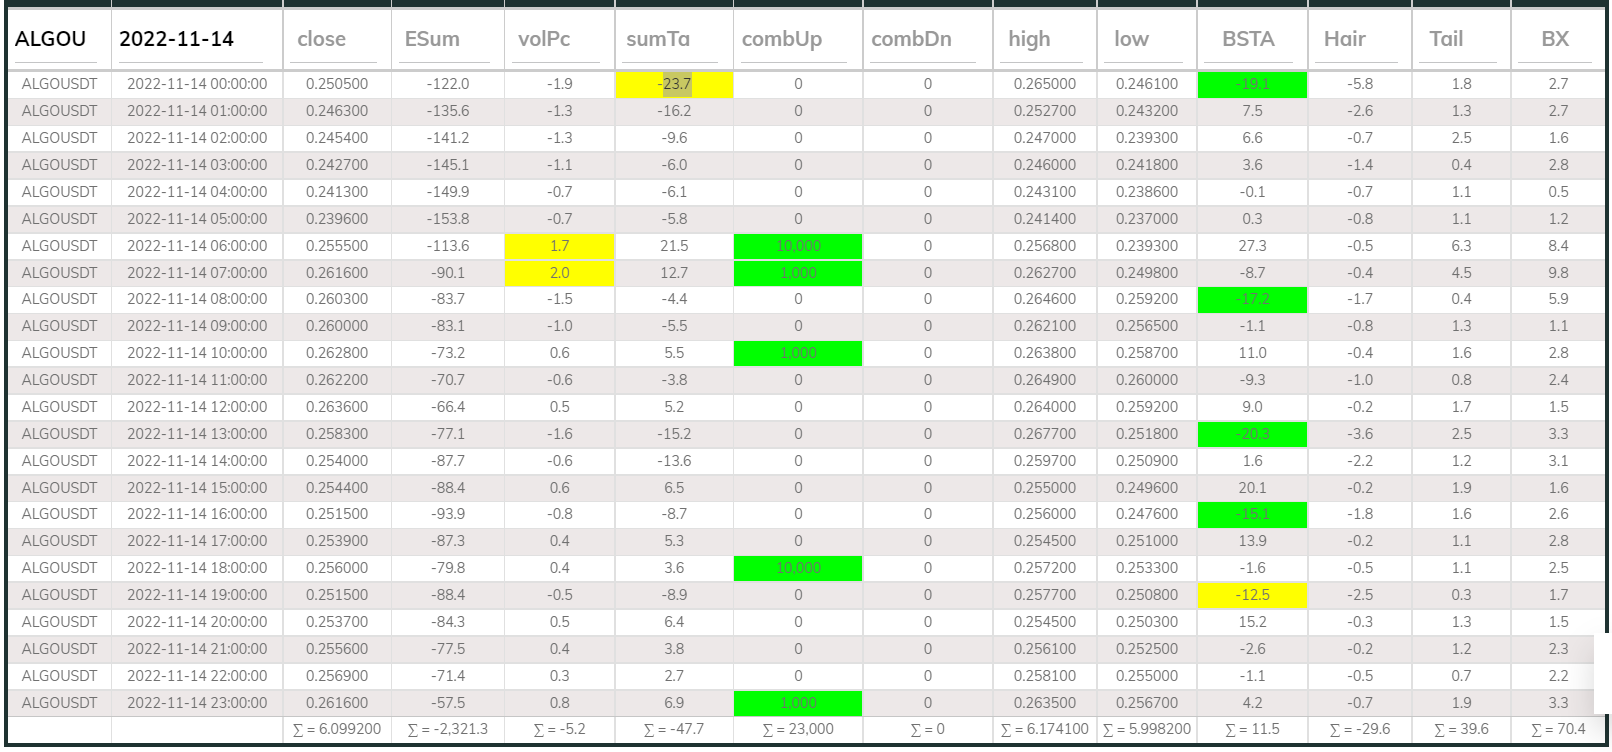Sort by the volPc column header

coord(544,39)
